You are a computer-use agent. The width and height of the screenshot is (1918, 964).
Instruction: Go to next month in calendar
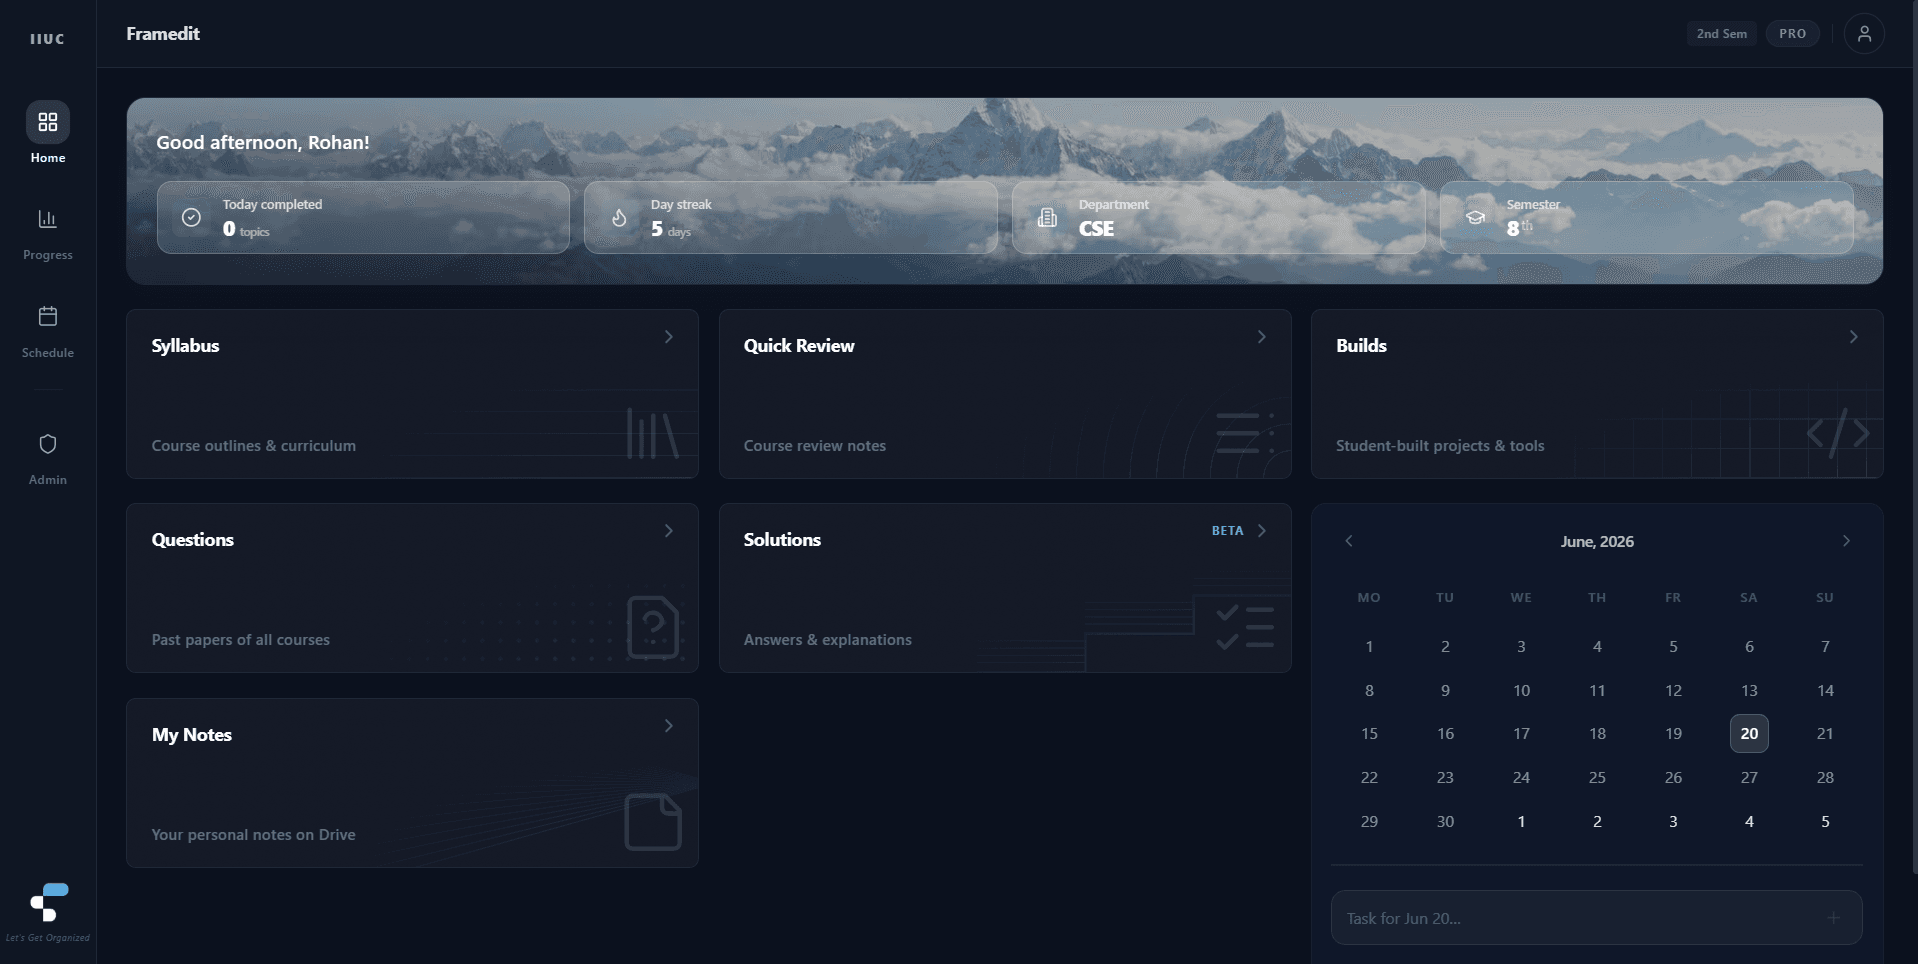pyautogui.click(x=1846, y=541)
